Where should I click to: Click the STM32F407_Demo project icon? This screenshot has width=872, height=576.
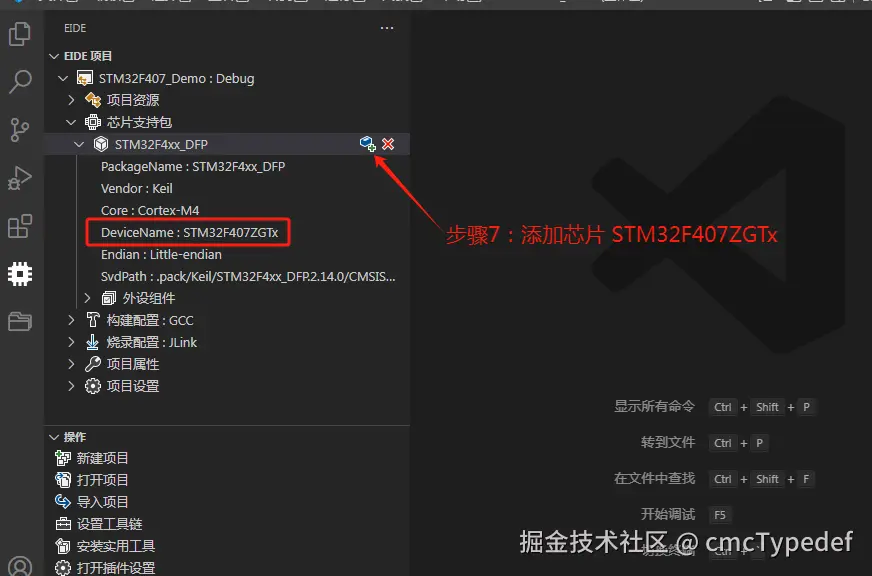click(x=85, y=78)
